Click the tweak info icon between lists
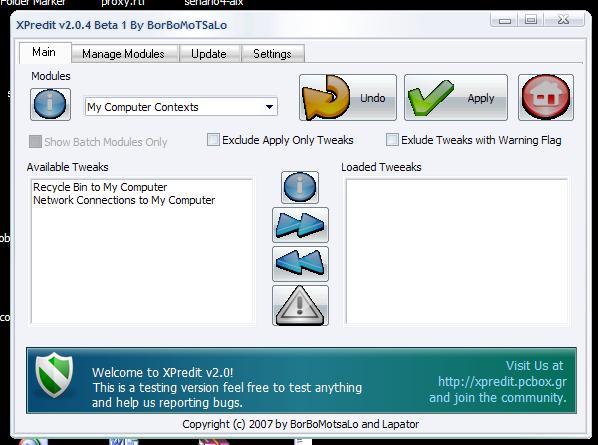598x445 pixels. 300,187
